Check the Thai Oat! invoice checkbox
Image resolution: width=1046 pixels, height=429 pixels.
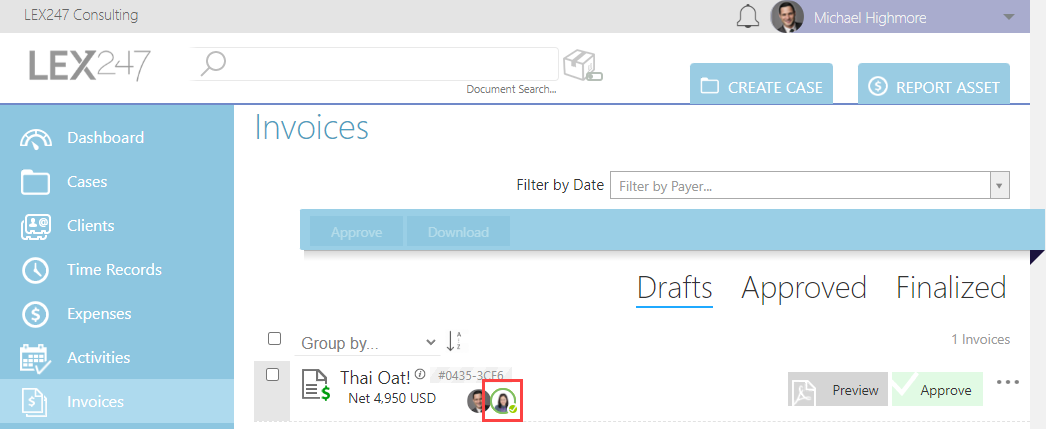[x=272, y=375]
